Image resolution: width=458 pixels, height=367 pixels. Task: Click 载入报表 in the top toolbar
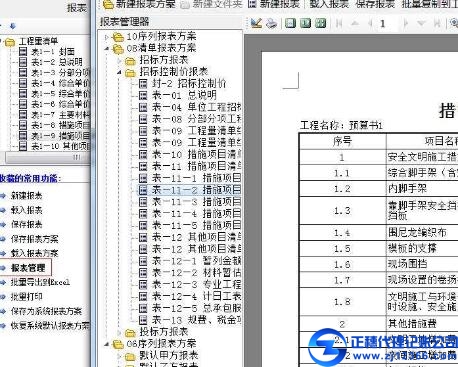pos(329,4)
